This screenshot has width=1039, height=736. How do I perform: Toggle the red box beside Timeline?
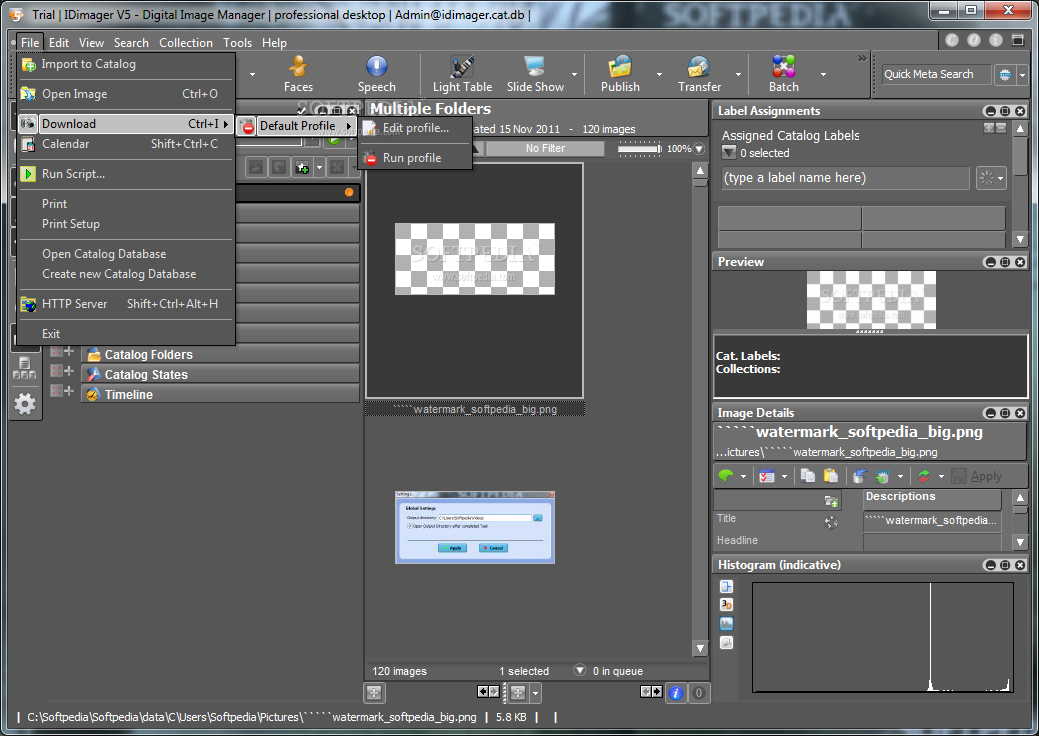pyautogui.click(x=56, y=391)
